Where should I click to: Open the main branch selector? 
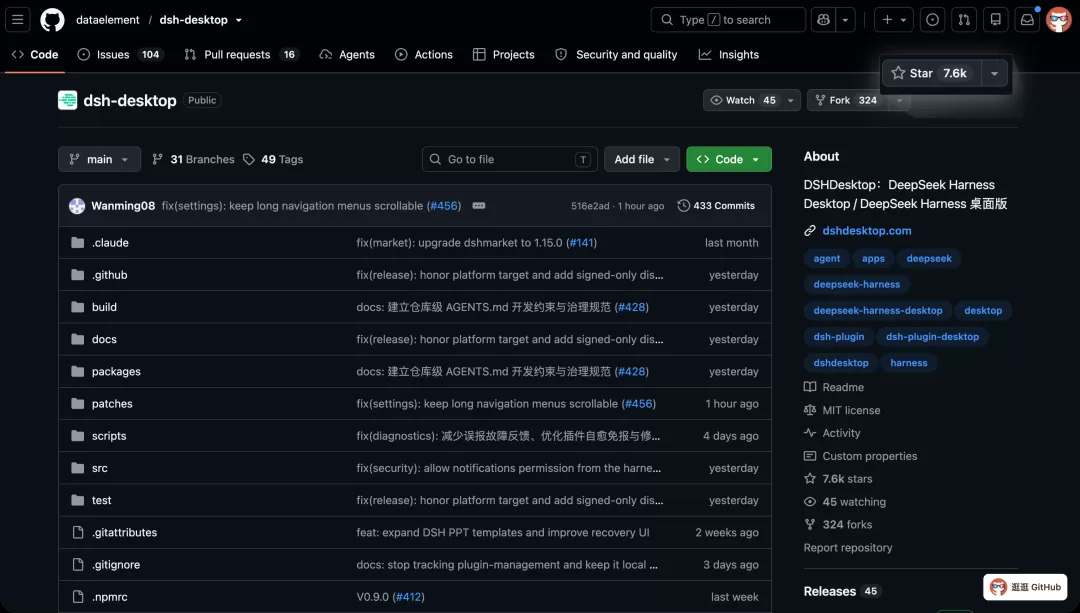coord(99,159)
